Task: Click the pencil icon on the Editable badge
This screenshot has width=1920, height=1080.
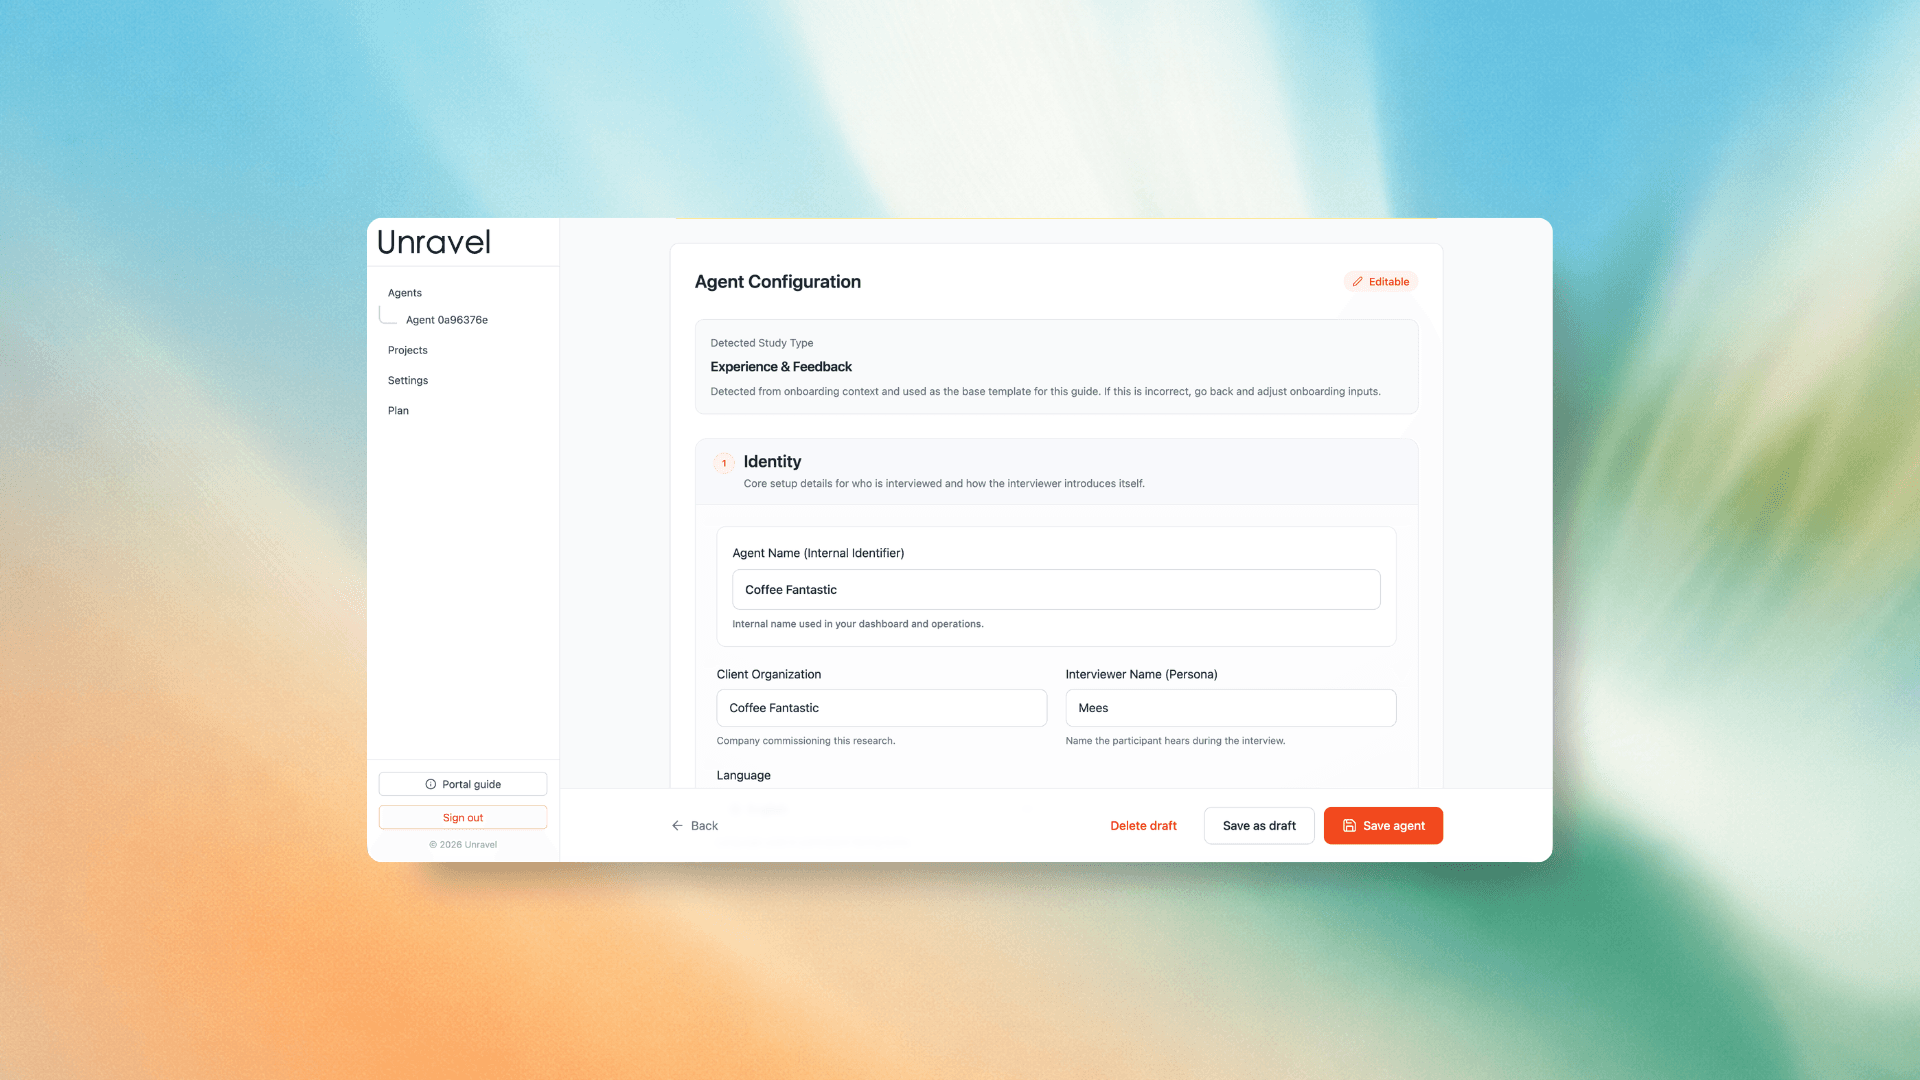Action: (1358, 281)
